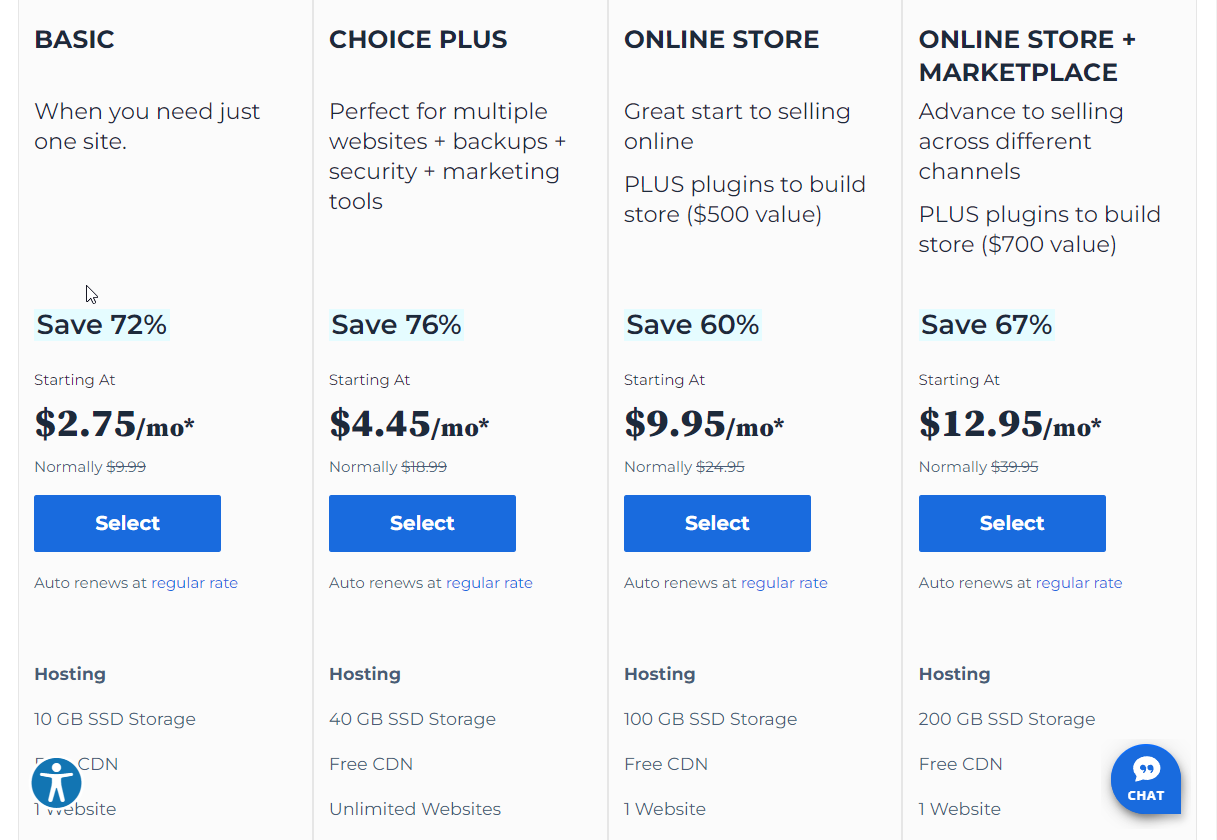1217x840 pixels.
Task: Click the $4.45/mo Choice Plus price
Action: 409,424
